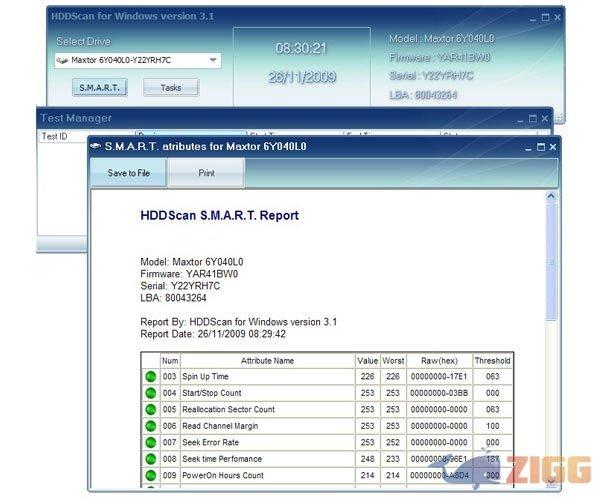
Task: Click Model: Maxtor 6Y040L0 line in report
Action: tap(192, 262)
